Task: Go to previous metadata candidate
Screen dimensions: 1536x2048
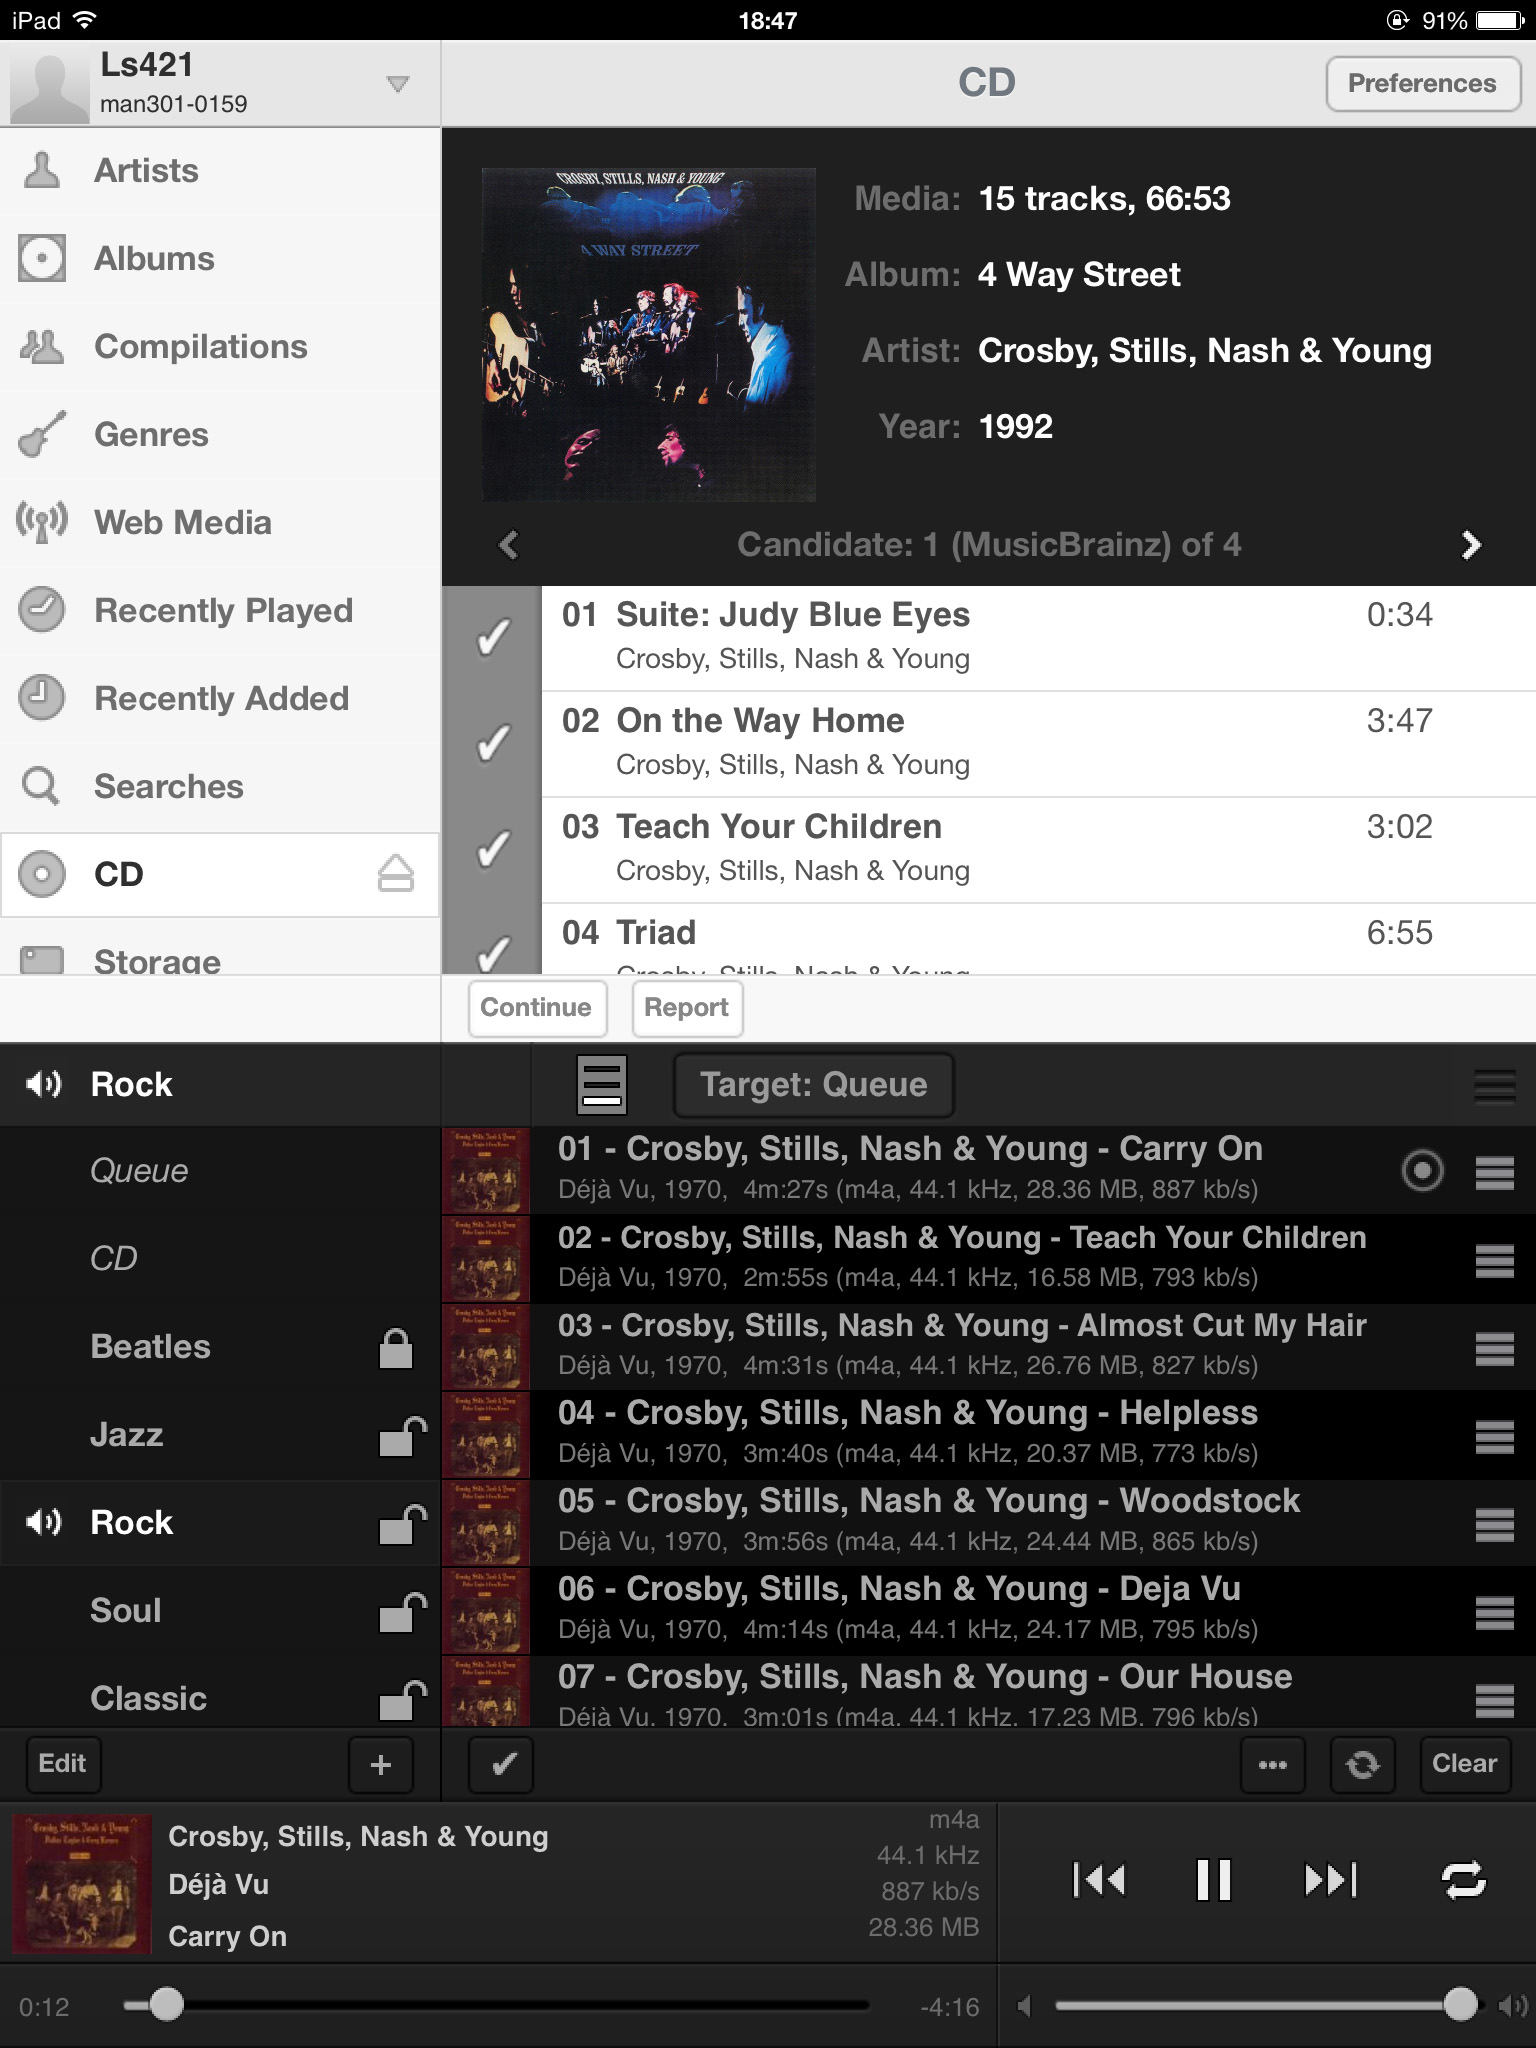Action: tap(509, 545)
